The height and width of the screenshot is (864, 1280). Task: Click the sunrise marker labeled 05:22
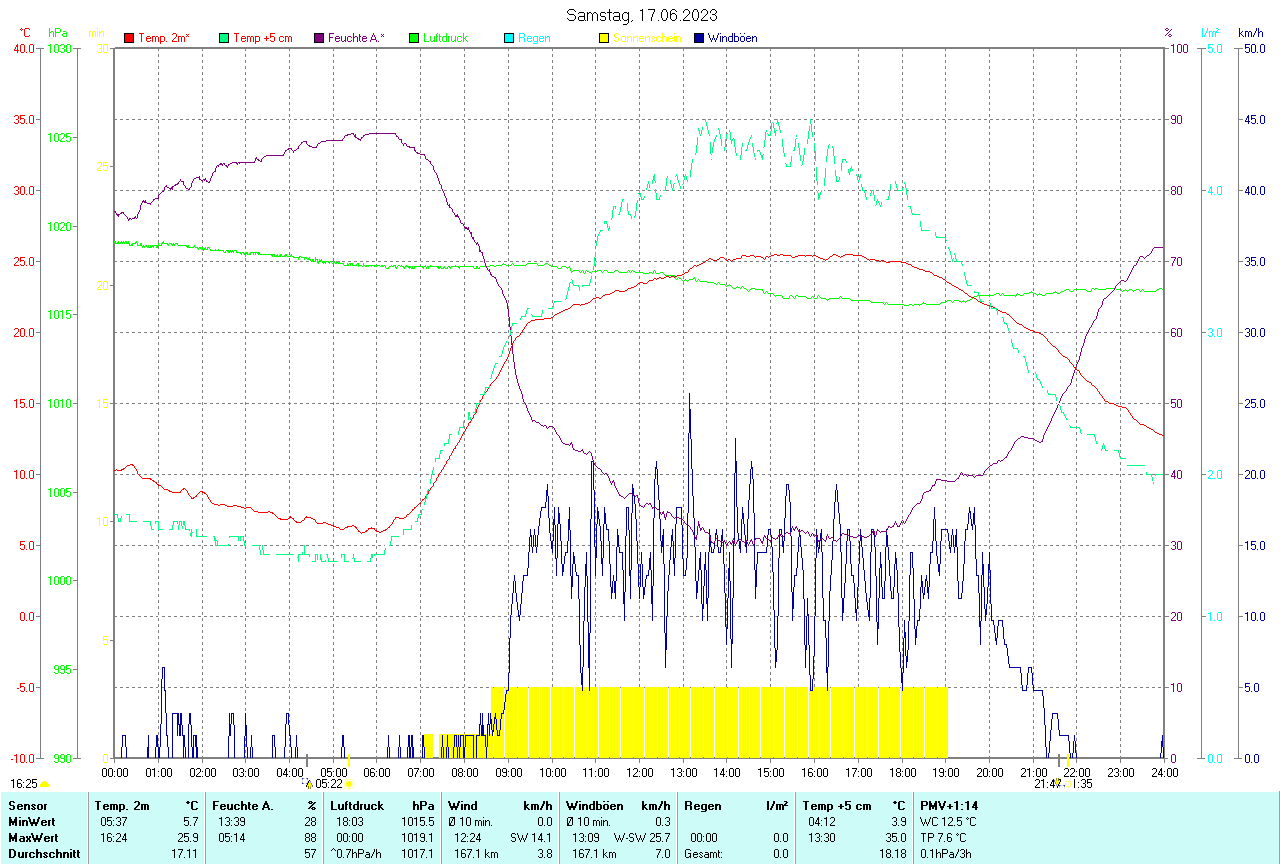[x=329, y=784]
